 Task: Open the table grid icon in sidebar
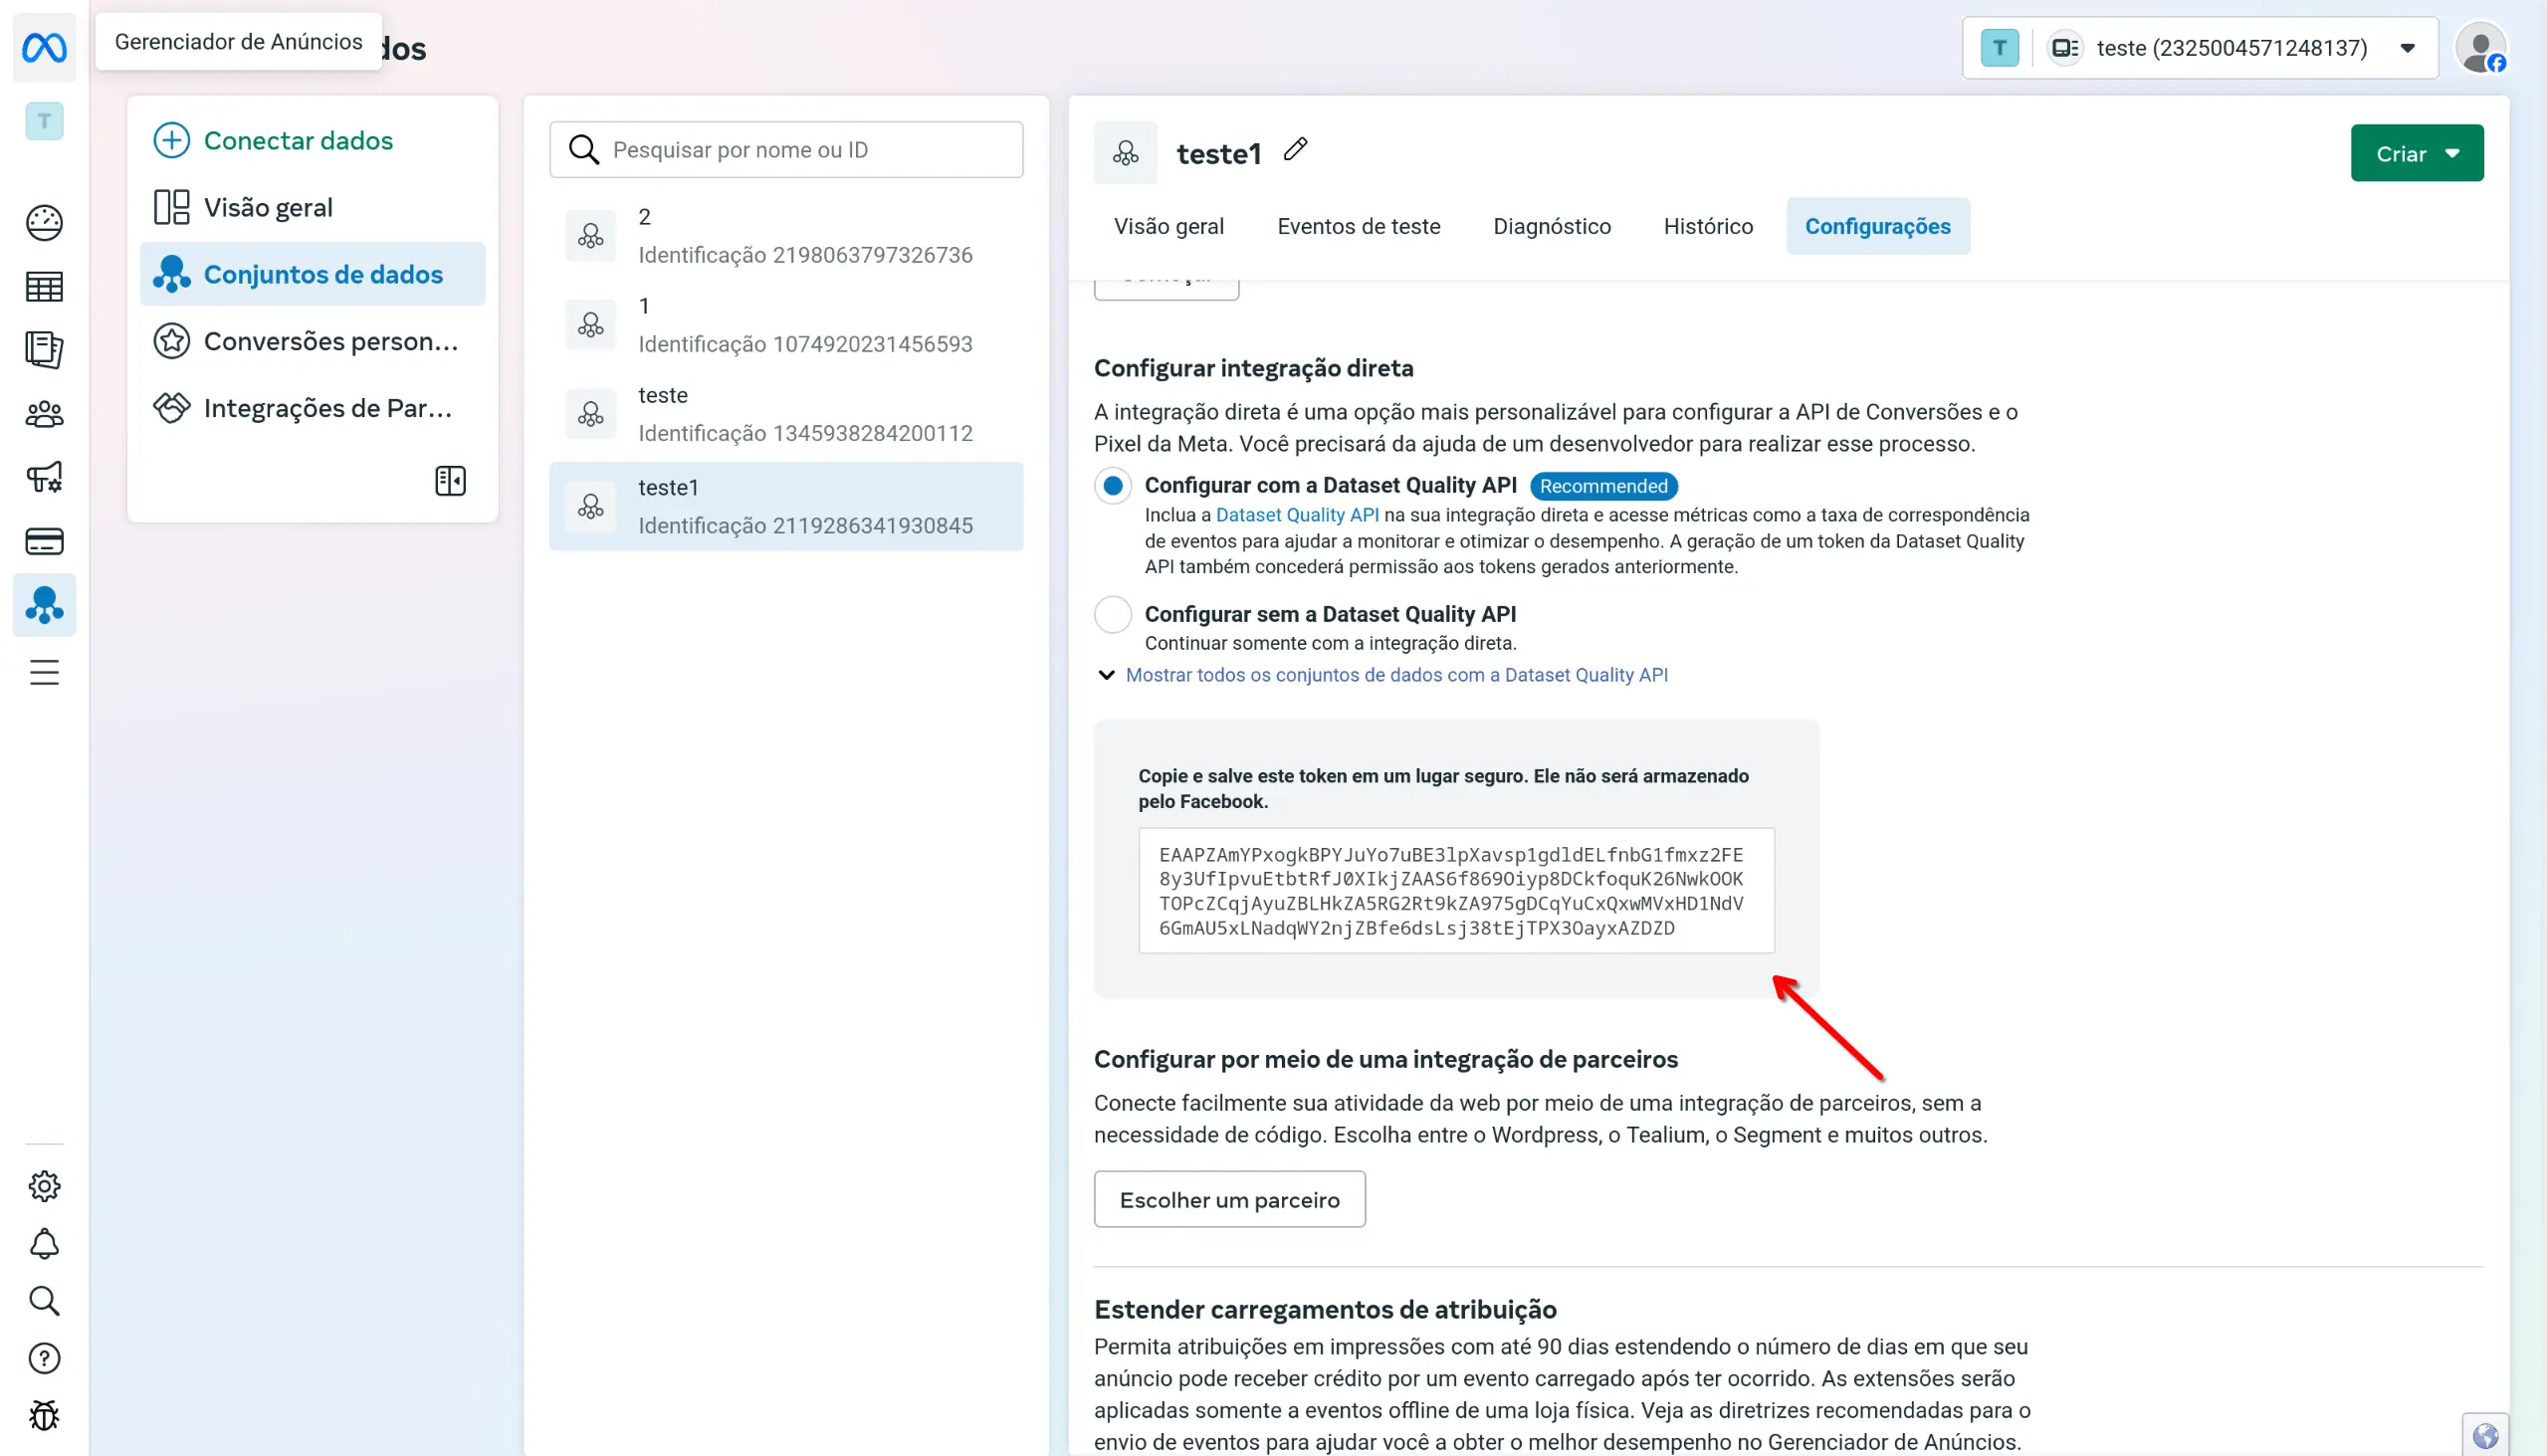tap(44, 287)
